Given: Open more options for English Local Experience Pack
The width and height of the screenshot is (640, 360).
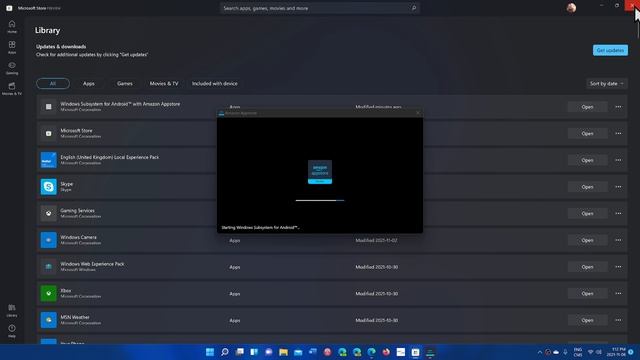Looking at the screenshot, I should pos(618,160).
